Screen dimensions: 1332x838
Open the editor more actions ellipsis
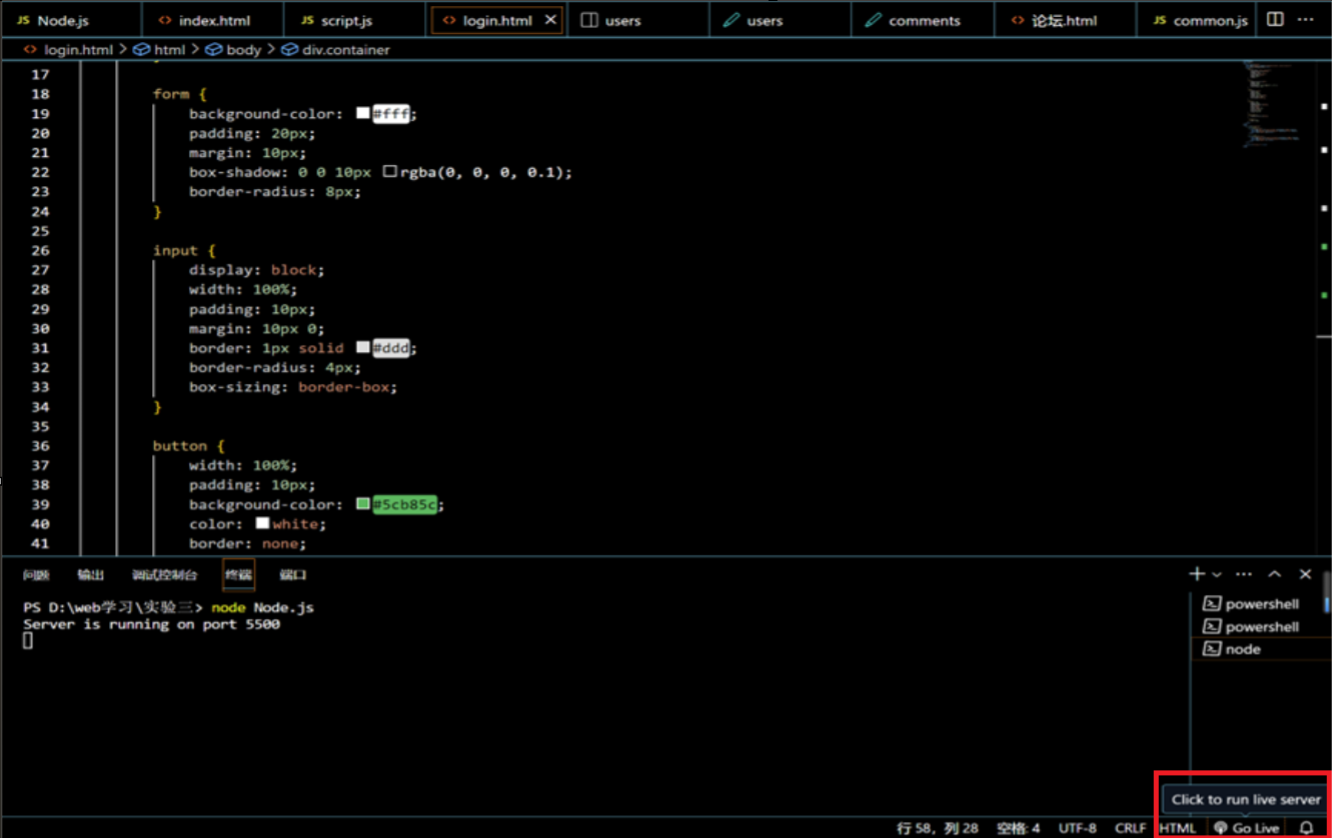coord(1306,19)
